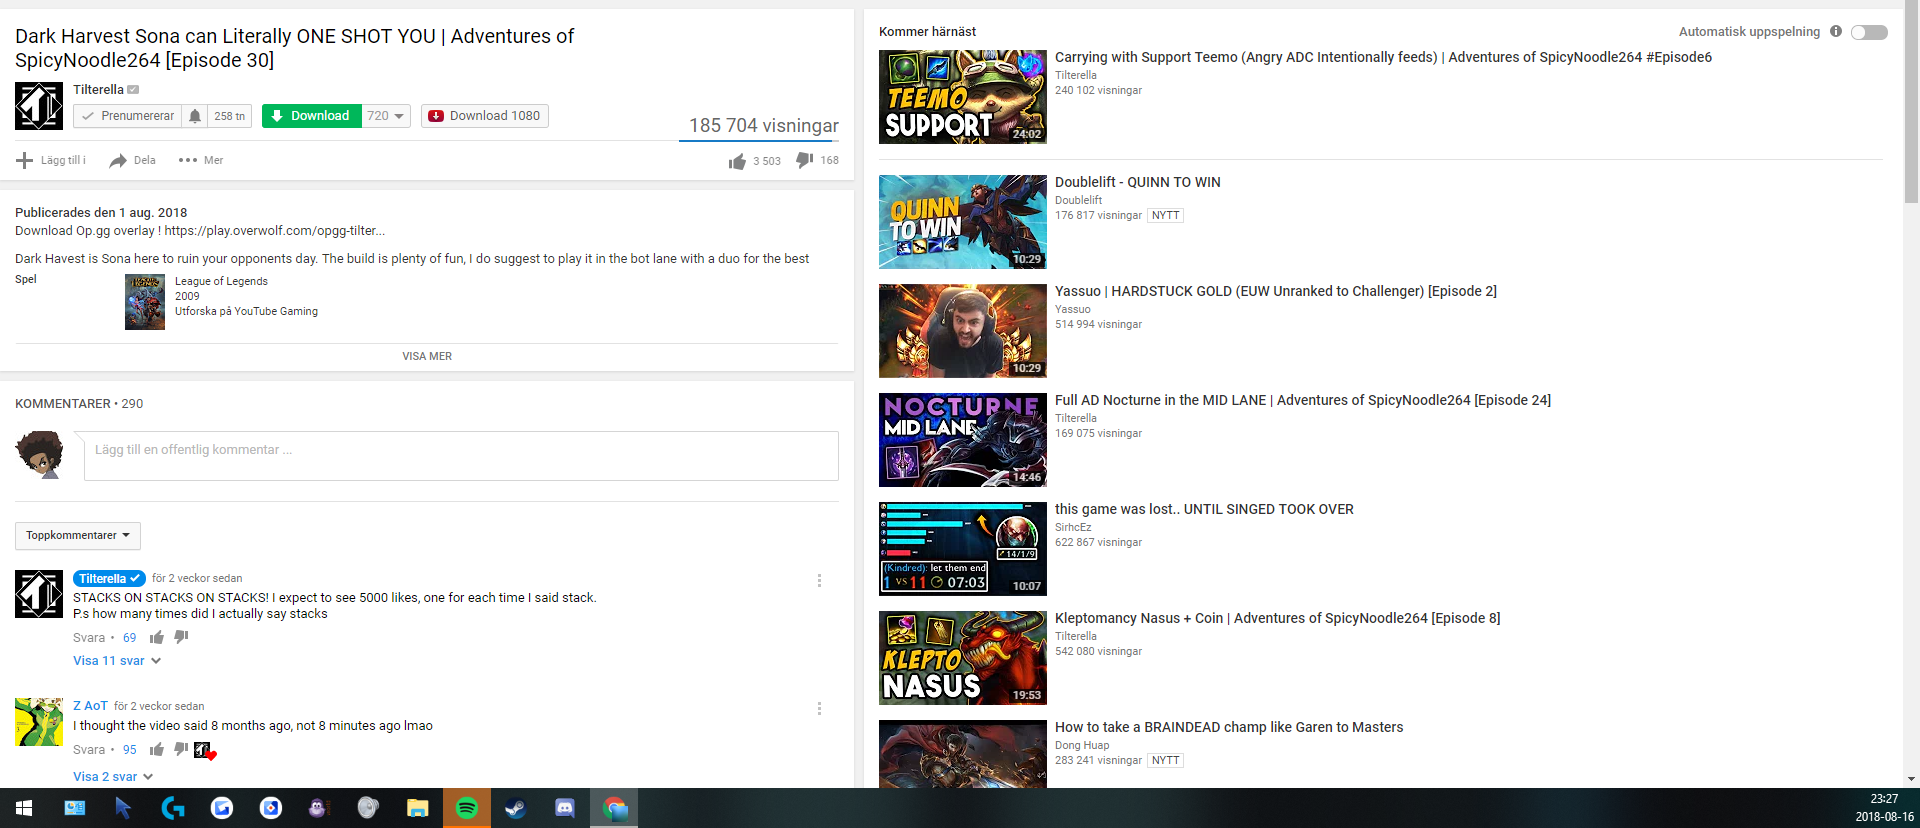Open the Singed took over video thumbnail
This screenshot has width=1920, height=828.
[x=963, y=549]
